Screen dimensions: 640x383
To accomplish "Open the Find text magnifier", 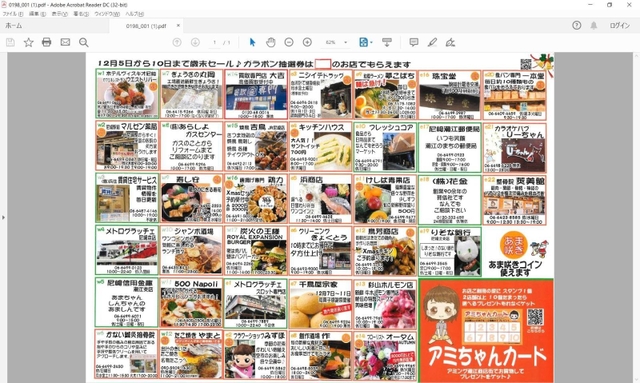I will pos(84,42).
